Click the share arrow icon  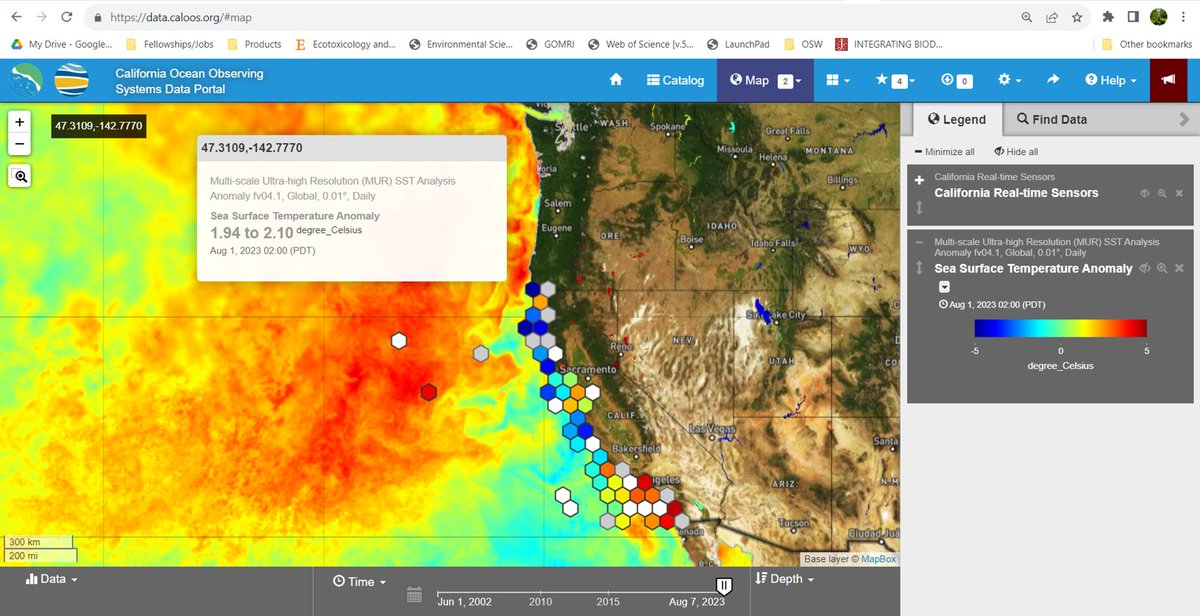(1053, 80)
